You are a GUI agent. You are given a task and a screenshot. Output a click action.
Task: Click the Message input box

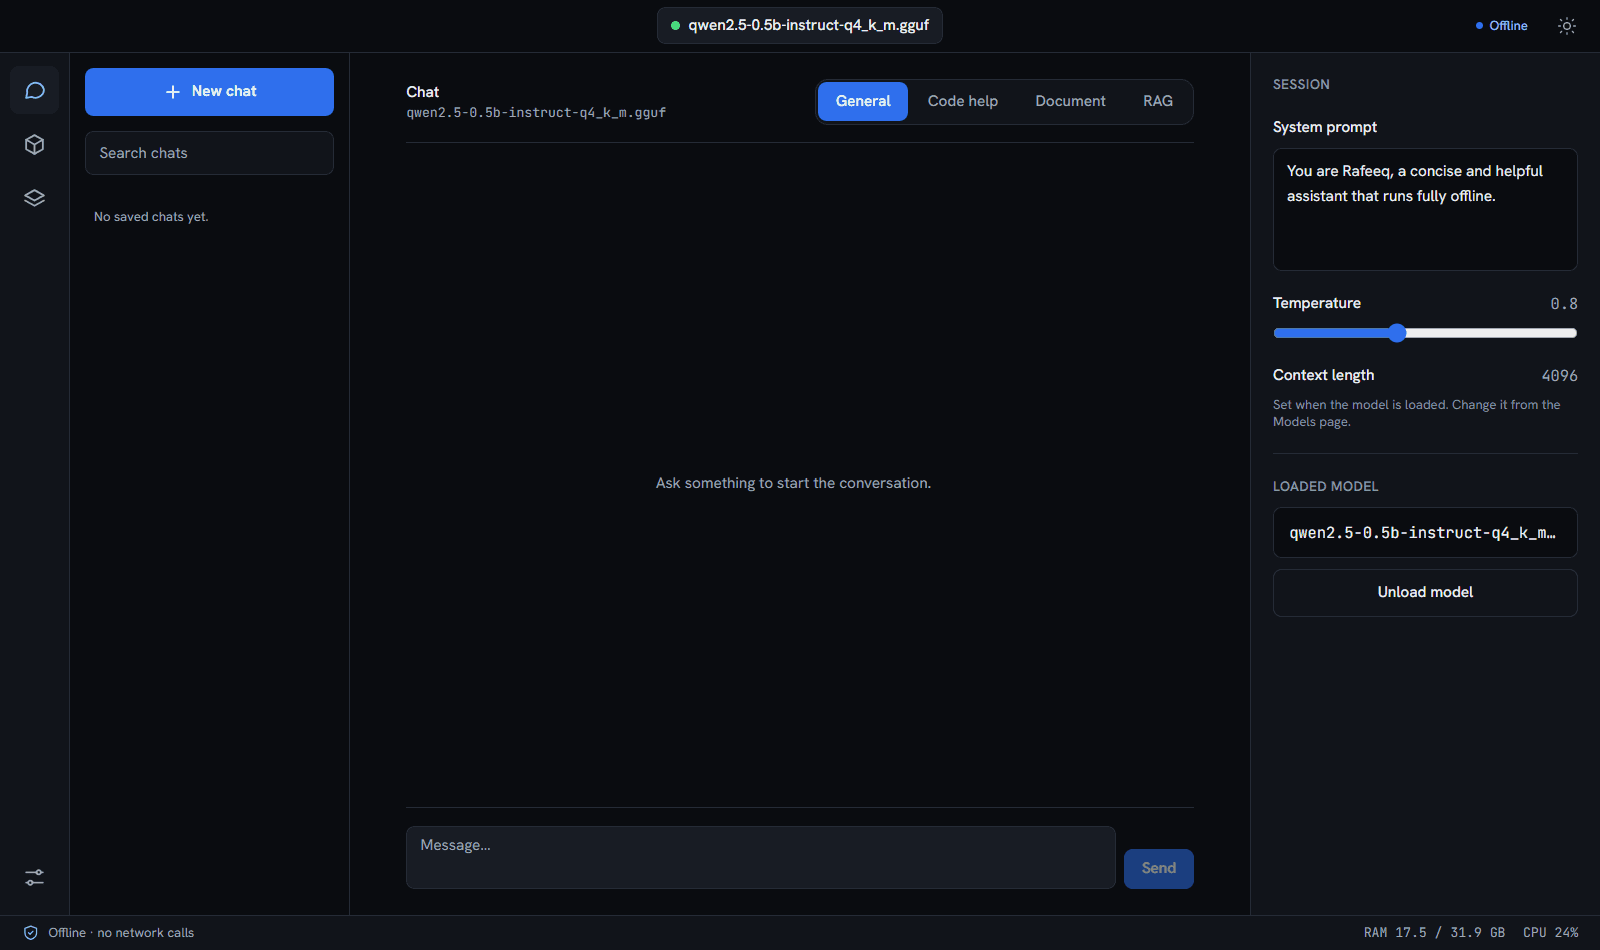[x=760, y=857]
